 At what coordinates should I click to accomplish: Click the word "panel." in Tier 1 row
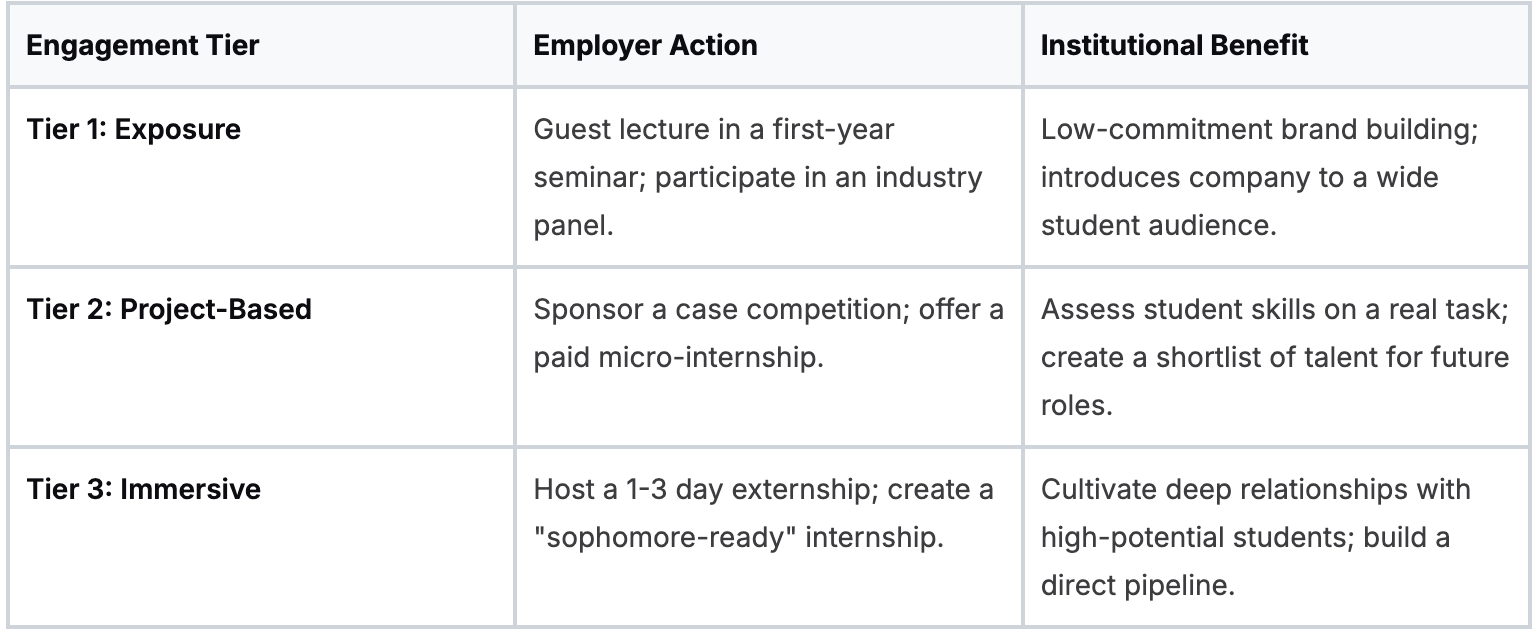tap(572, 225)
